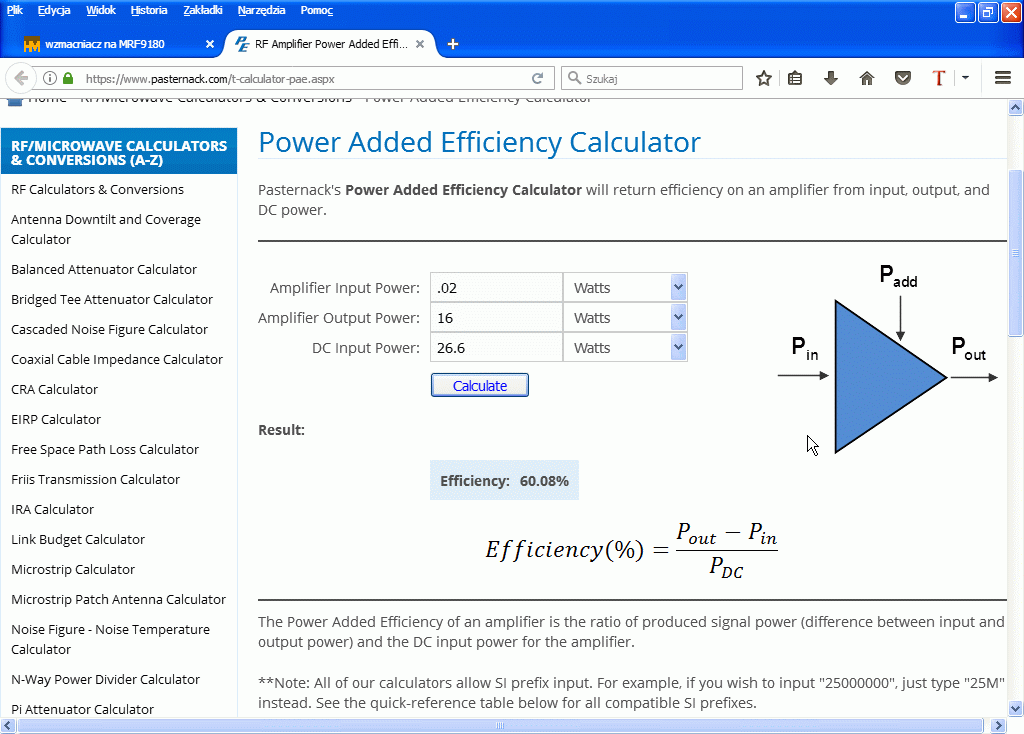Open the Friis Transmission Calculator link
The width and height of the screenshot is (1024, 734).
95,479
